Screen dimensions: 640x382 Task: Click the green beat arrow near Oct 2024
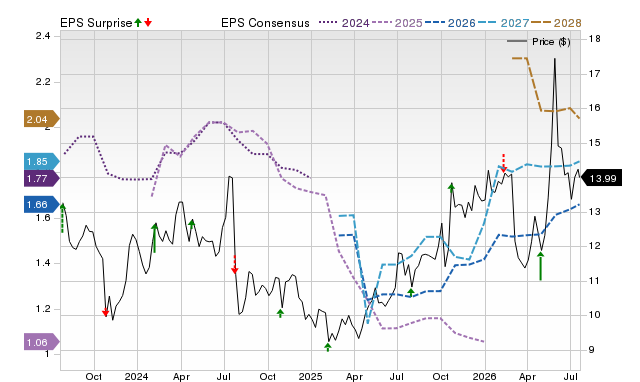pos(280,313)
